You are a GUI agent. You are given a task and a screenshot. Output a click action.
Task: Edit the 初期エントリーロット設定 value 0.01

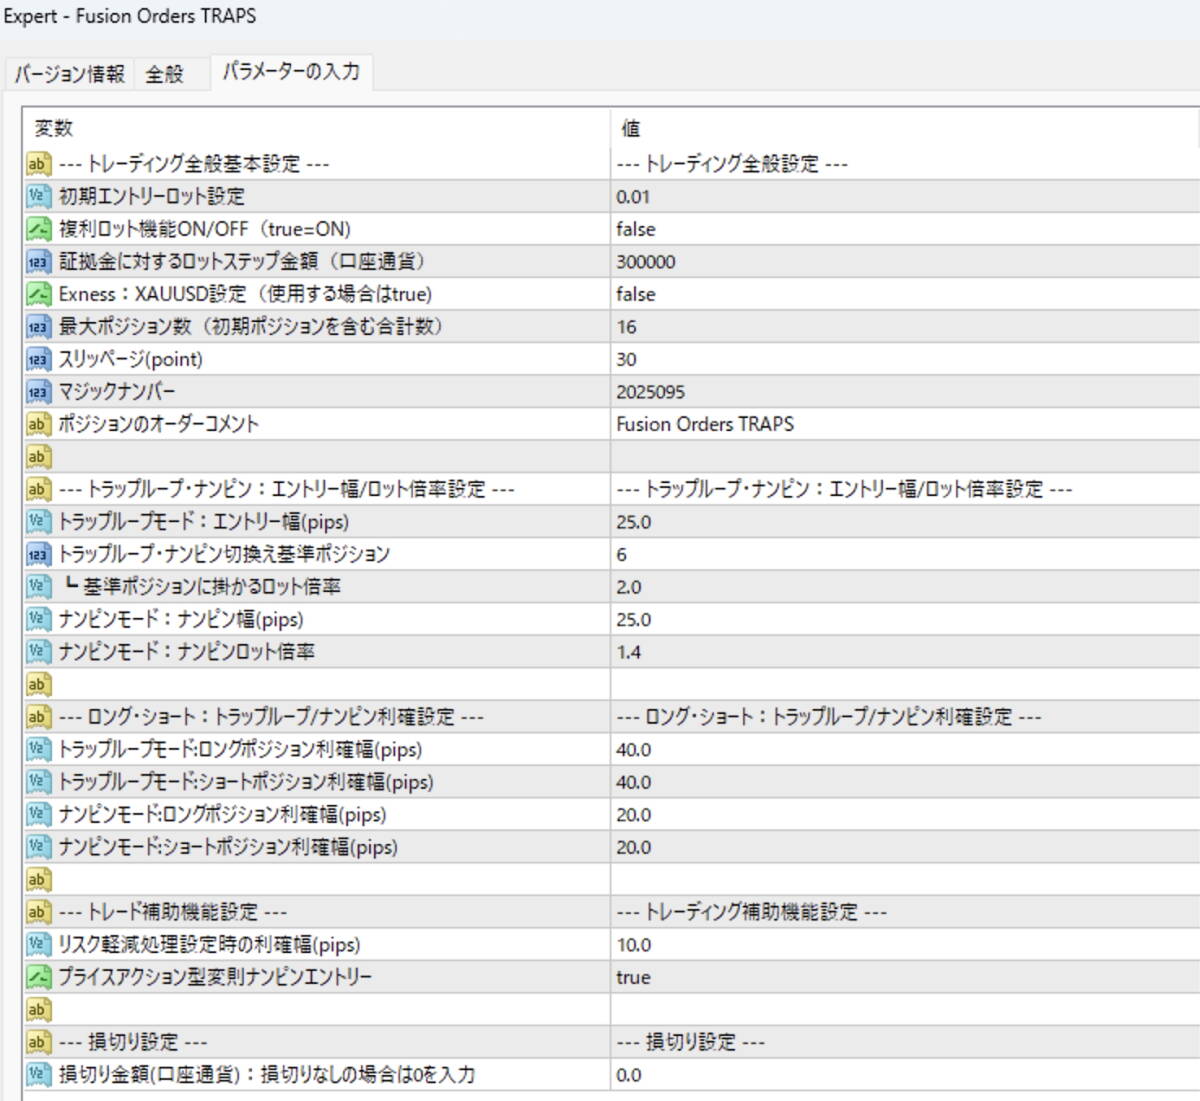coord(633,197)
